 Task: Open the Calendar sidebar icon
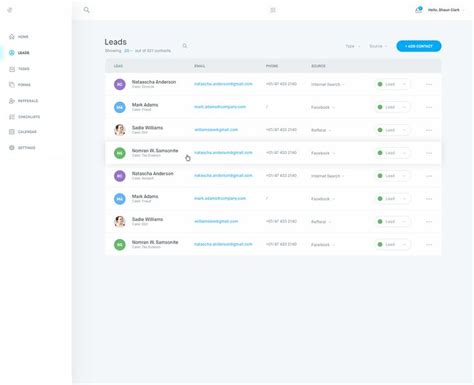pyautogui.click(x=12, y=132)
